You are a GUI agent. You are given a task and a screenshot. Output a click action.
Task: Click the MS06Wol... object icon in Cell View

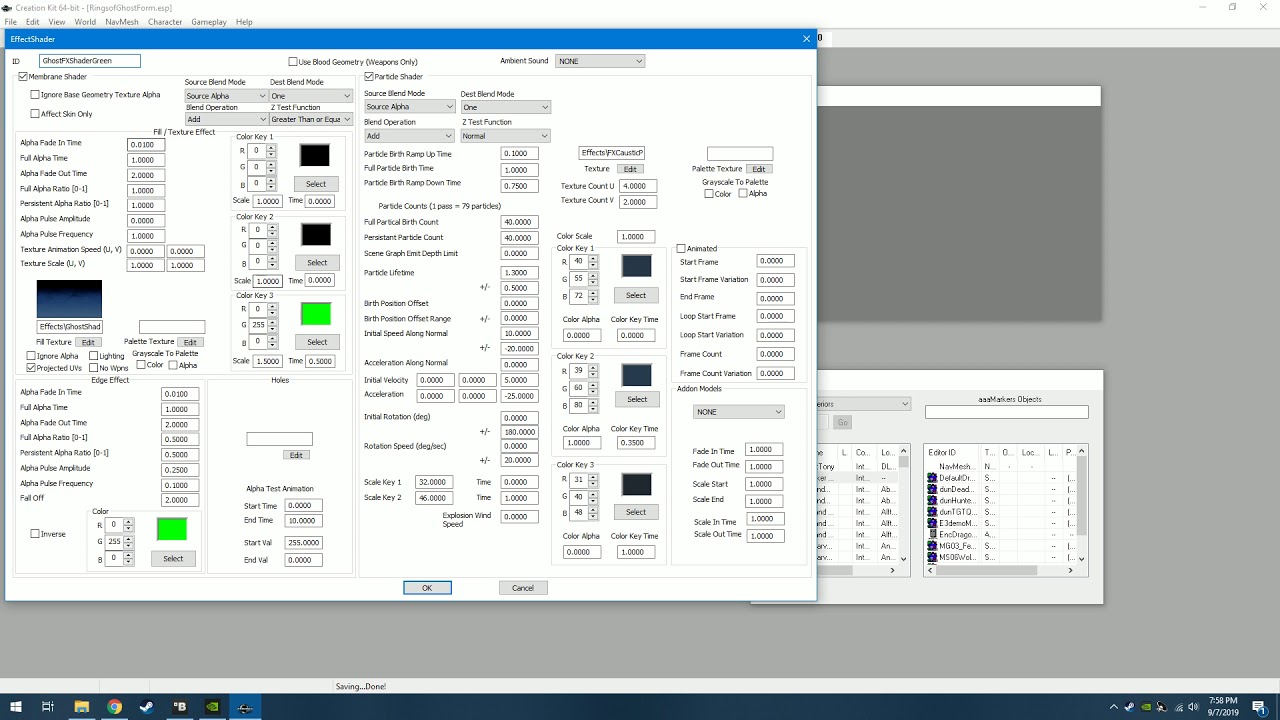tap(932, 557)
